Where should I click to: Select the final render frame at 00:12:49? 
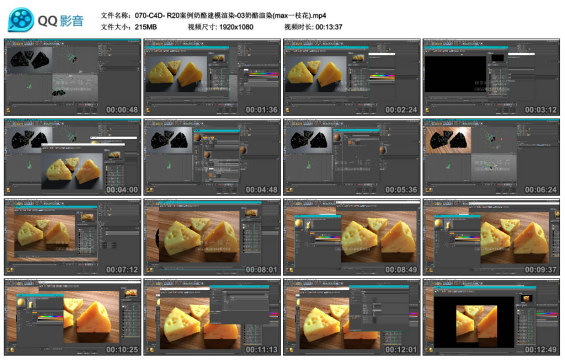point(491,317)
